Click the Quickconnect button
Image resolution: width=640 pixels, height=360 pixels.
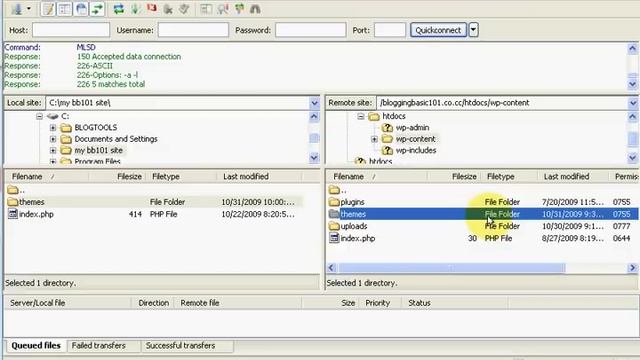pos(438,30)
